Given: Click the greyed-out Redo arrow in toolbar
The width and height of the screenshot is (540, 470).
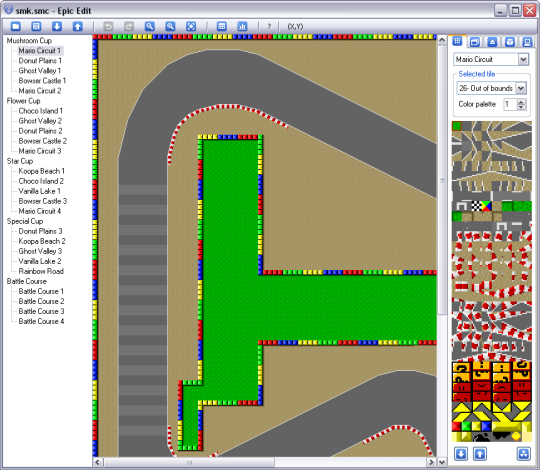Looking at the screenshot, I should (129, 26).
